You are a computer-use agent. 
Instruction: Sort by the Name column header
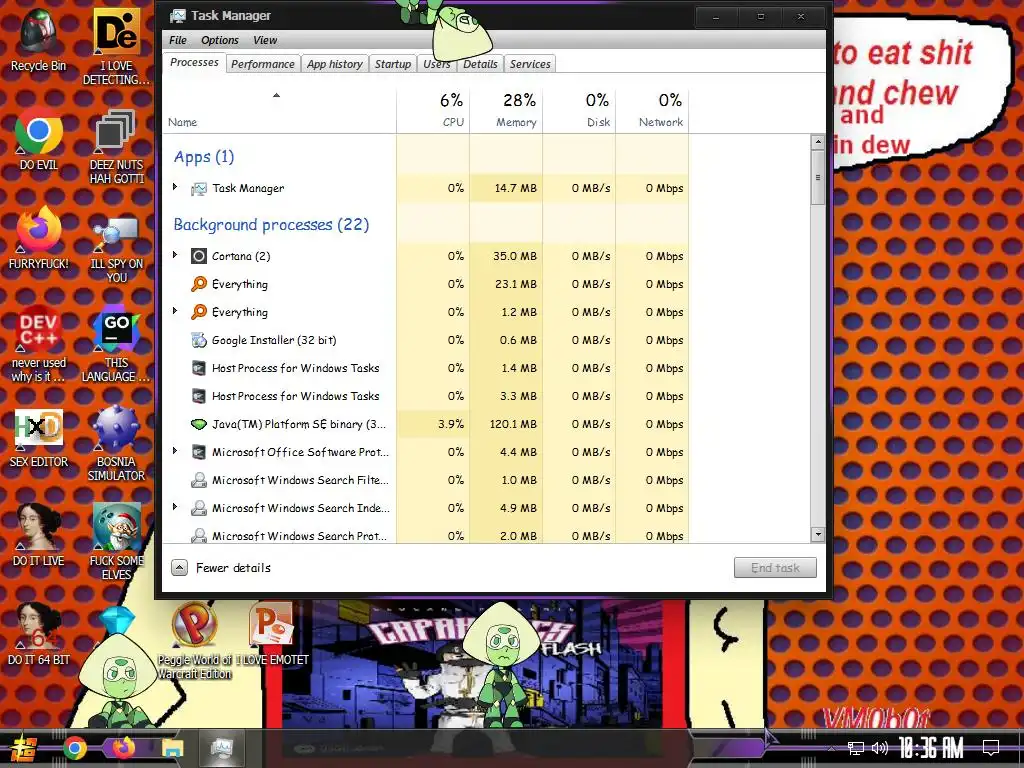tap(279, 110)
